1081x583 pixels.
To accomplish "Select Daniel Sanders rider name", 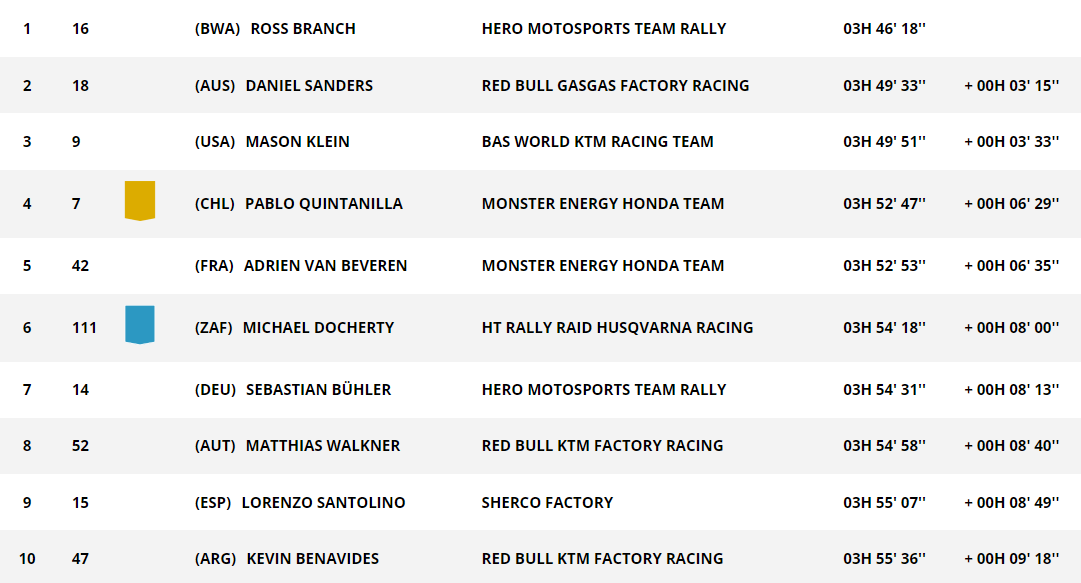I will [309, 85].
